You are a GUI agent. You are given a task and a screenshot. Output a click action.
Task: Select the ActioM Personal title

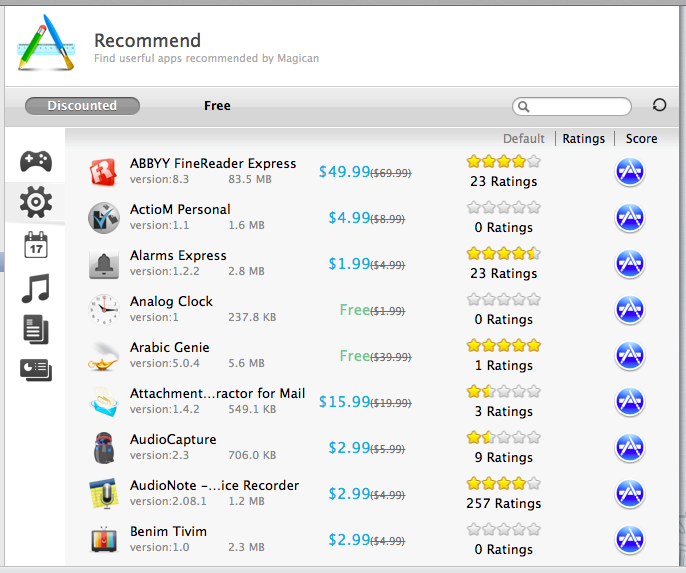click(x=180, y=210)
